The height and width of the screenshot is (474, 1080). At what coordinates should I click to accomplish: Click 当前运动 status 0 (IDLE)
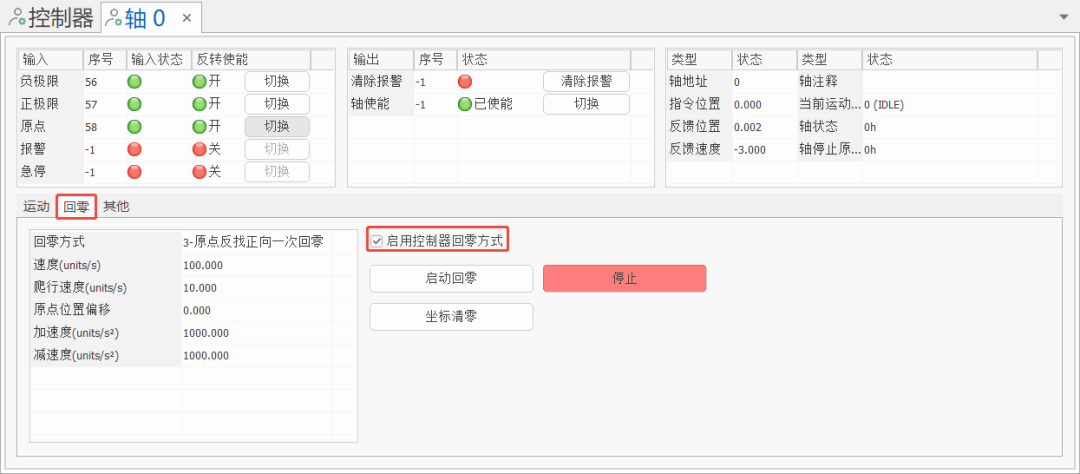(x=949, y=105)
